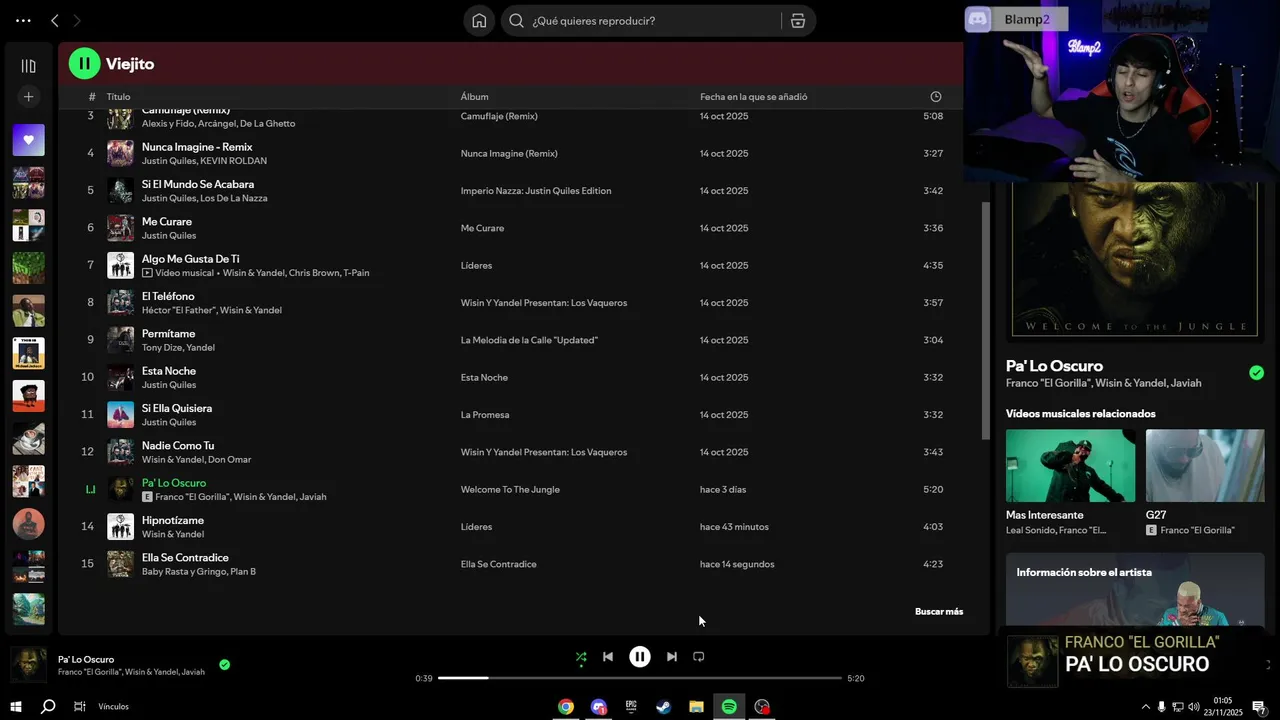Click the search magnifier icon
Image resolution: width=1280 pixels, height=720 pixels.
(517, 20)
